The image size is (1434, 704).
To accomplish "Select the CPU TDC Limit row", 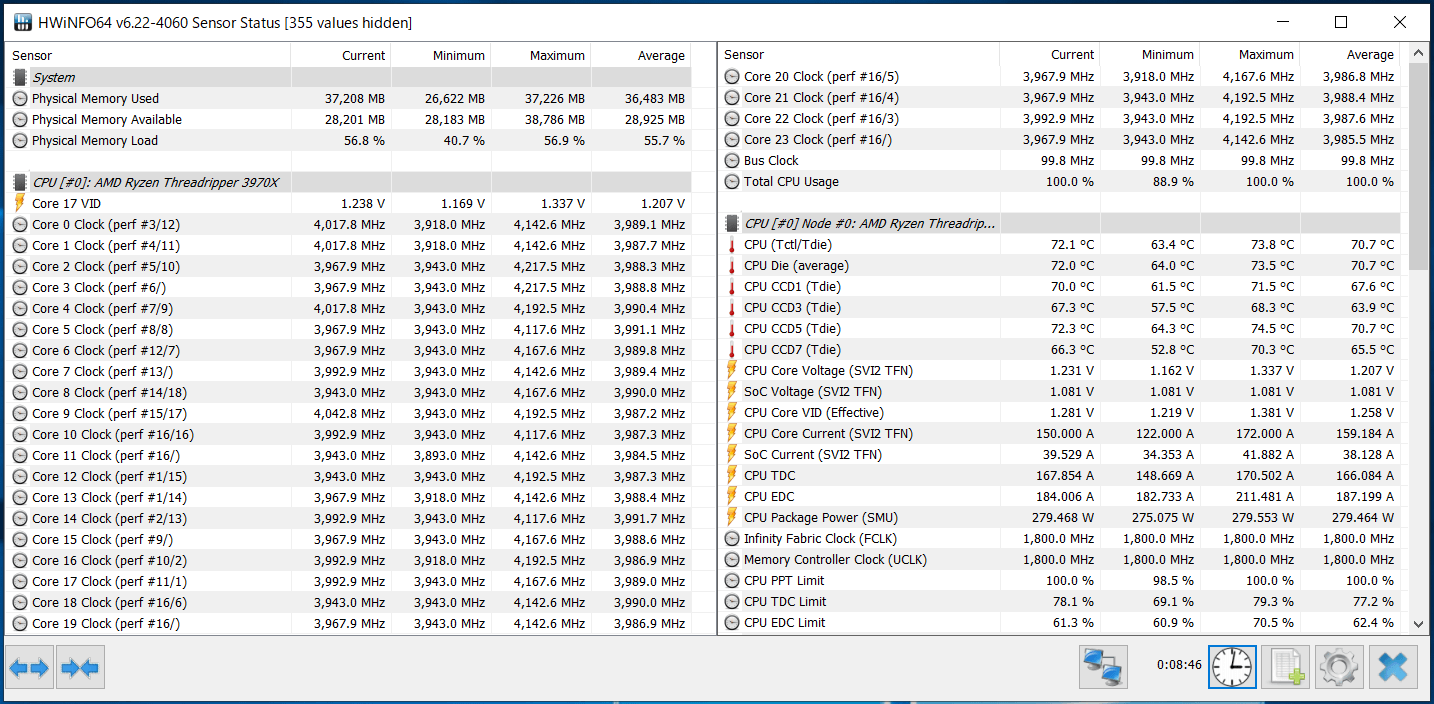I will tap(1059, 602).
